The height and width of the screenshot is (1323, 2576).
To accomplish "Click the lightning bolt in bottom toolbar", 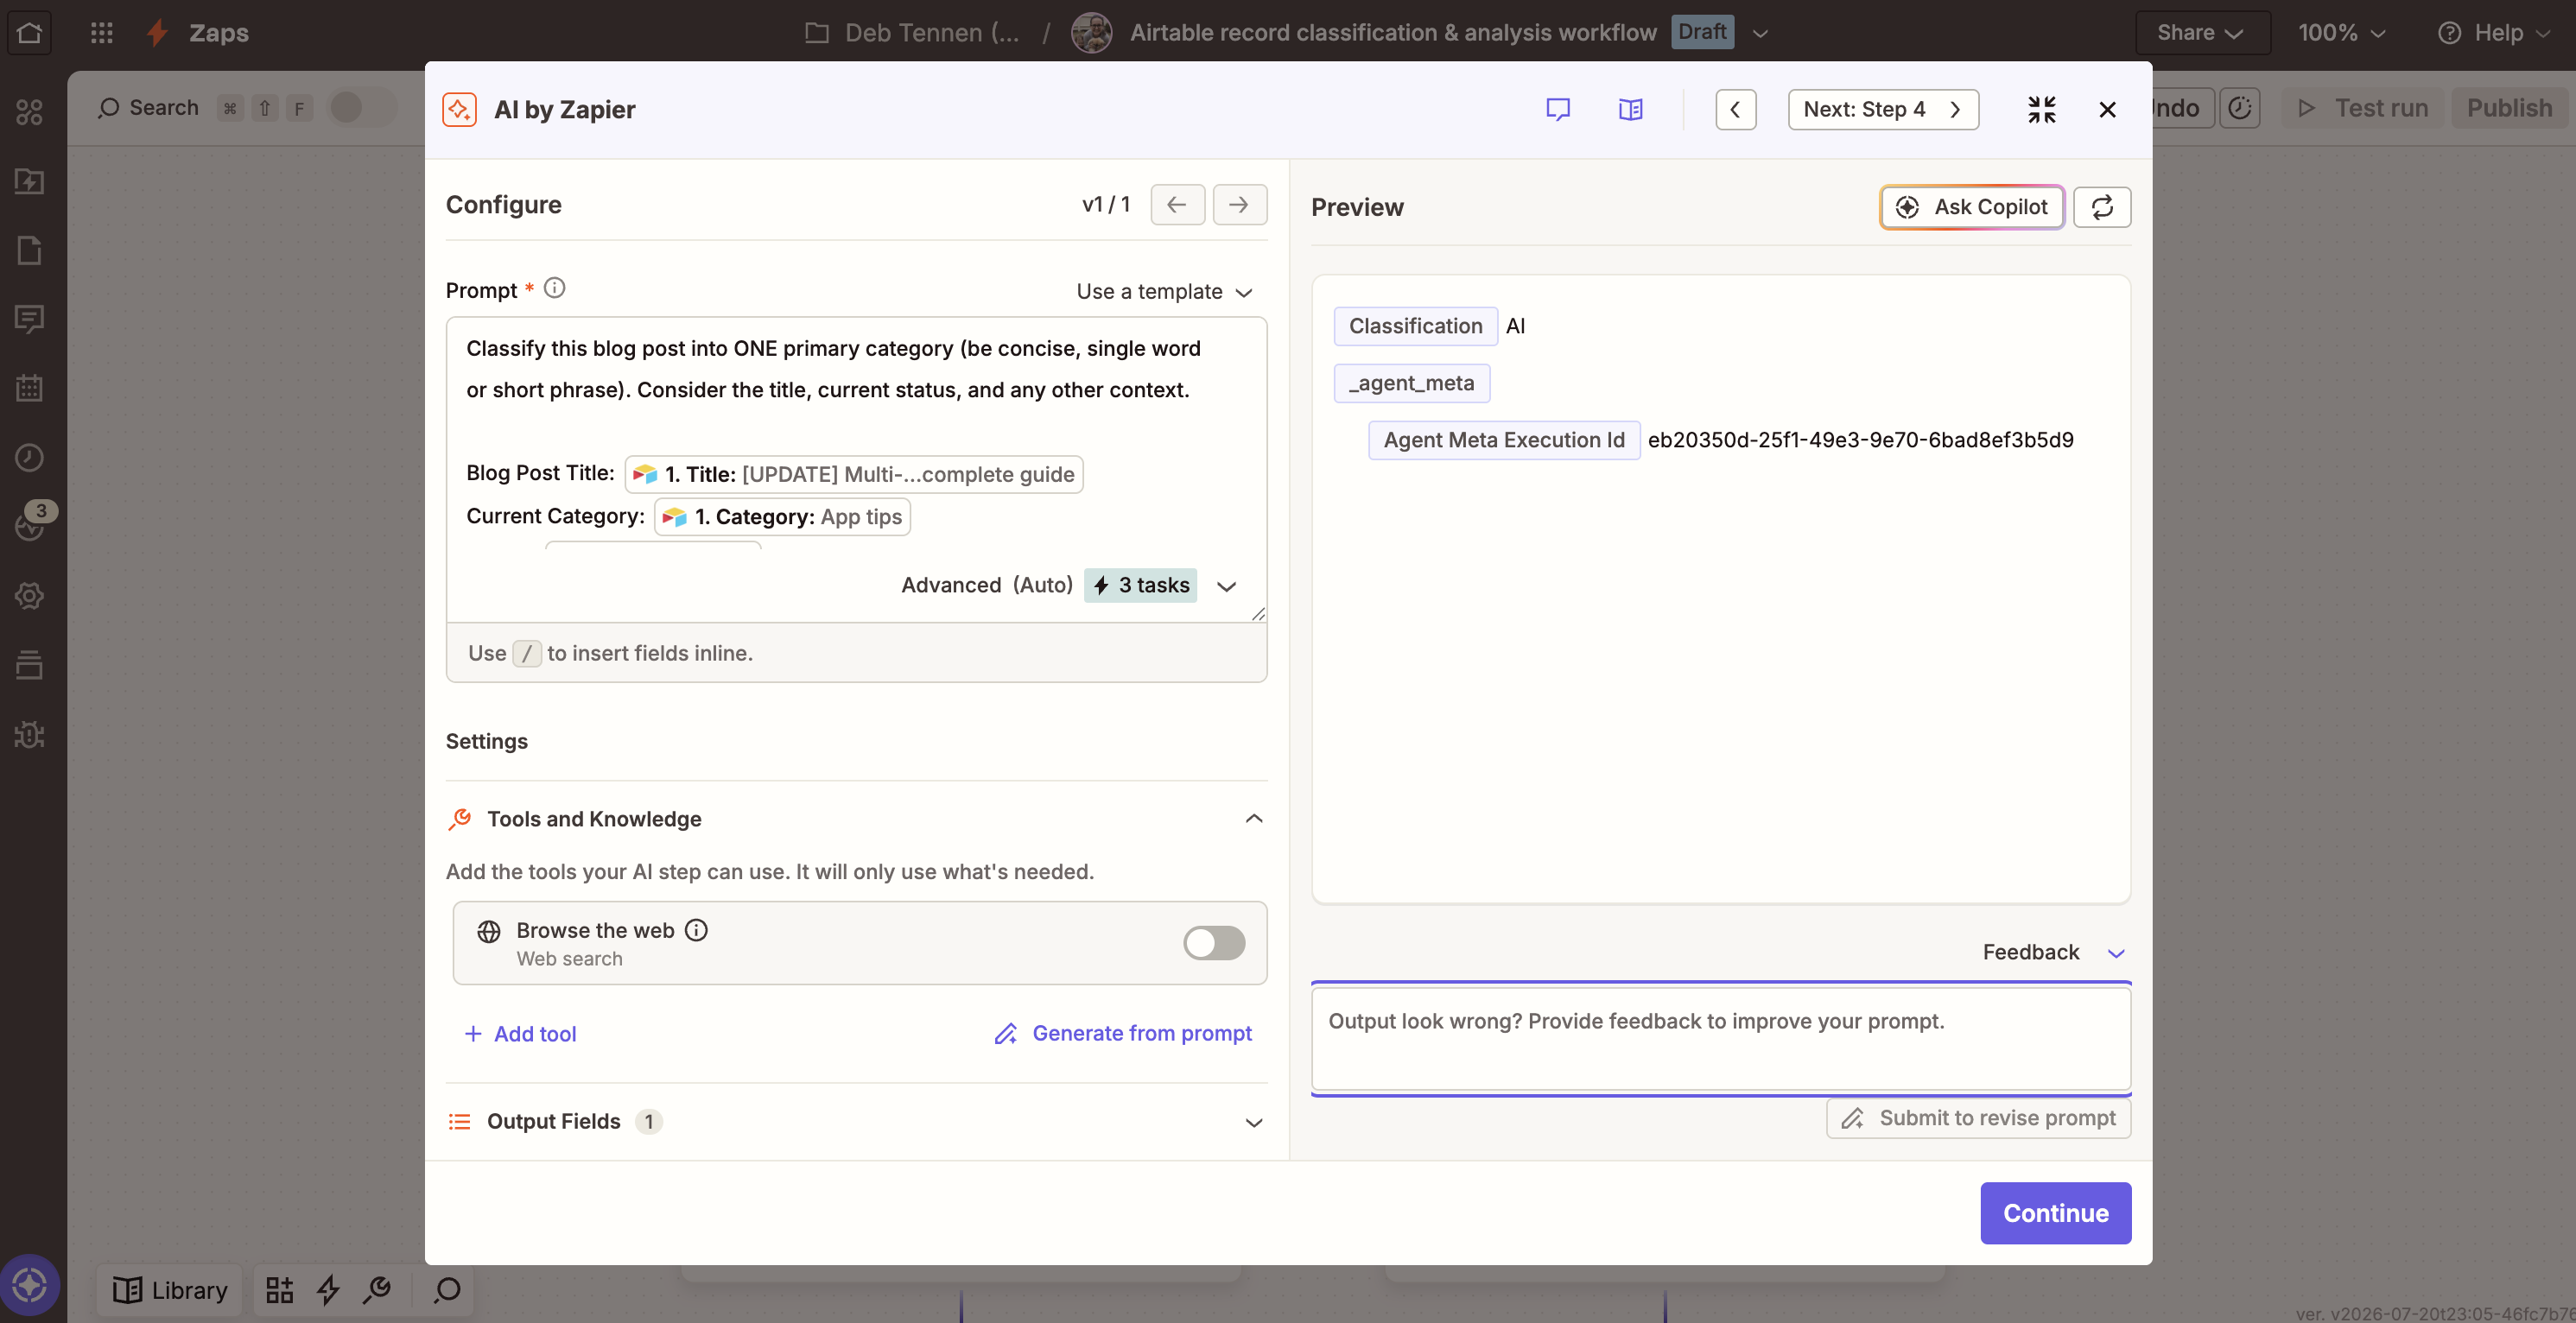I will tap(328, 1290).
